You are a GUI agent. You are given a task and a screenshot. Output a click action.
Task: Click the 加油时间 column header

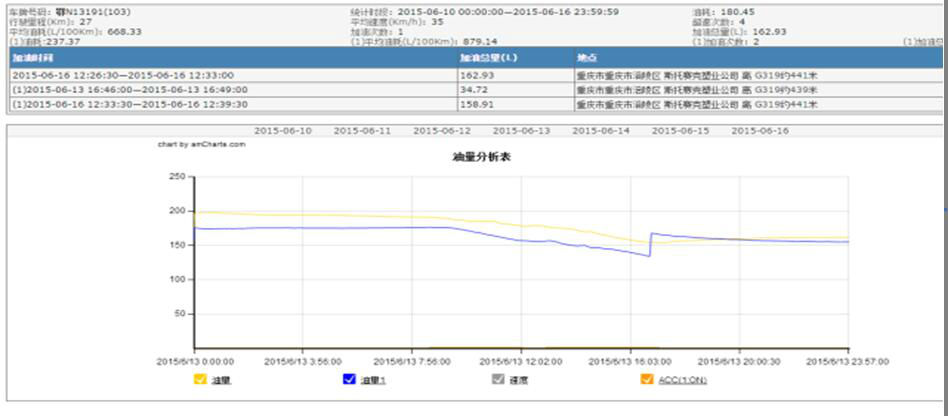click(x=33, y=58)
